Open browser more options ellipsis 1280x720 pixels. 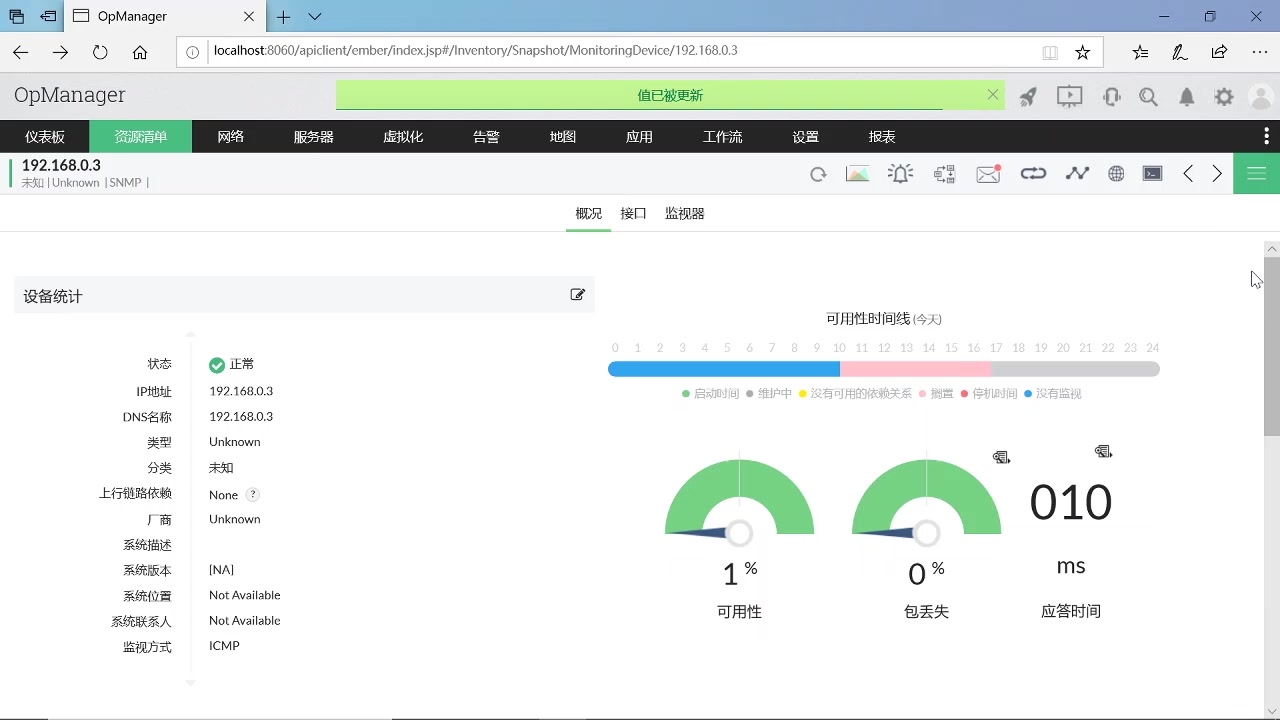(1259, 52)
